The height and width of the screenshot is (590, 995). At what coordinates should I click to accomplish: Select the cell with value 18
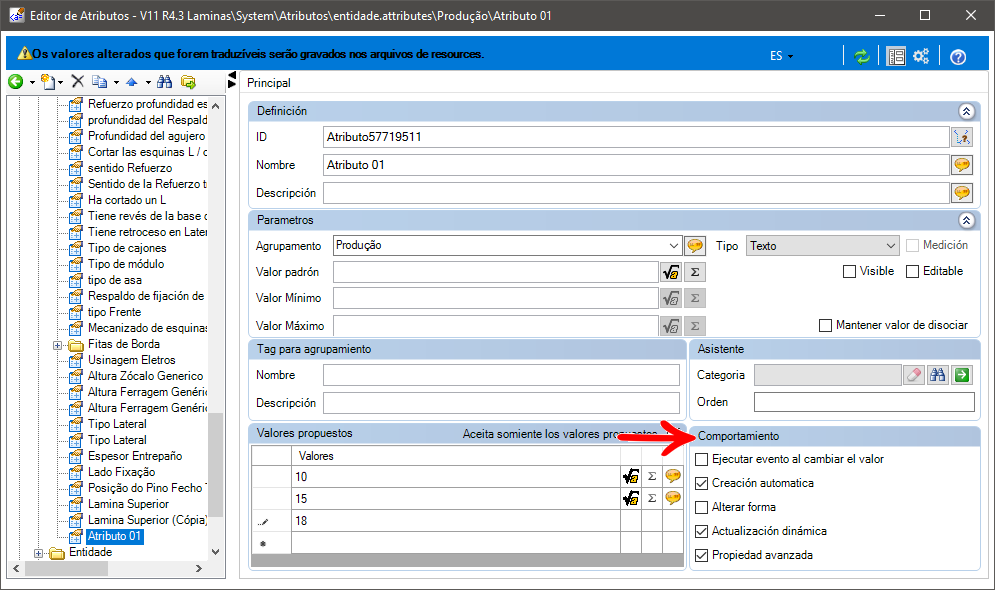coord(456,521)
